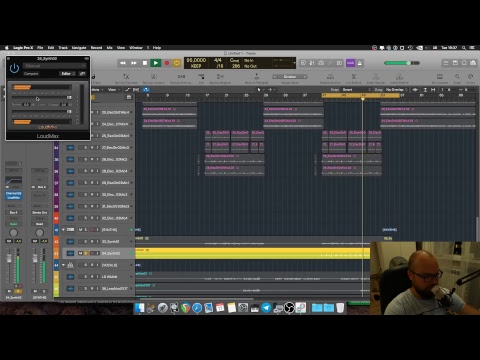The height and width of the screenshot is (360, 480).
Task: Open the Help menu
Action: [157, 48]
